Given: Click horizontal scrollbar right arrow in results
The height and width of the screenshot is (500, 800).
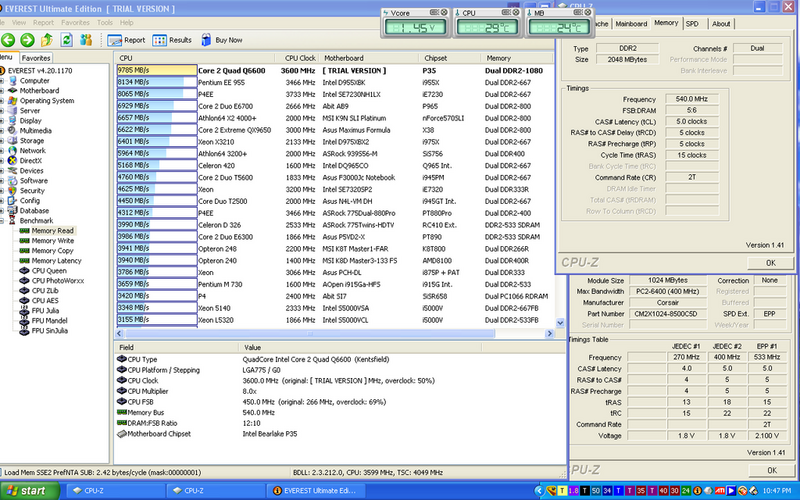Looking at the screenshot, I should tap(549, 333).
